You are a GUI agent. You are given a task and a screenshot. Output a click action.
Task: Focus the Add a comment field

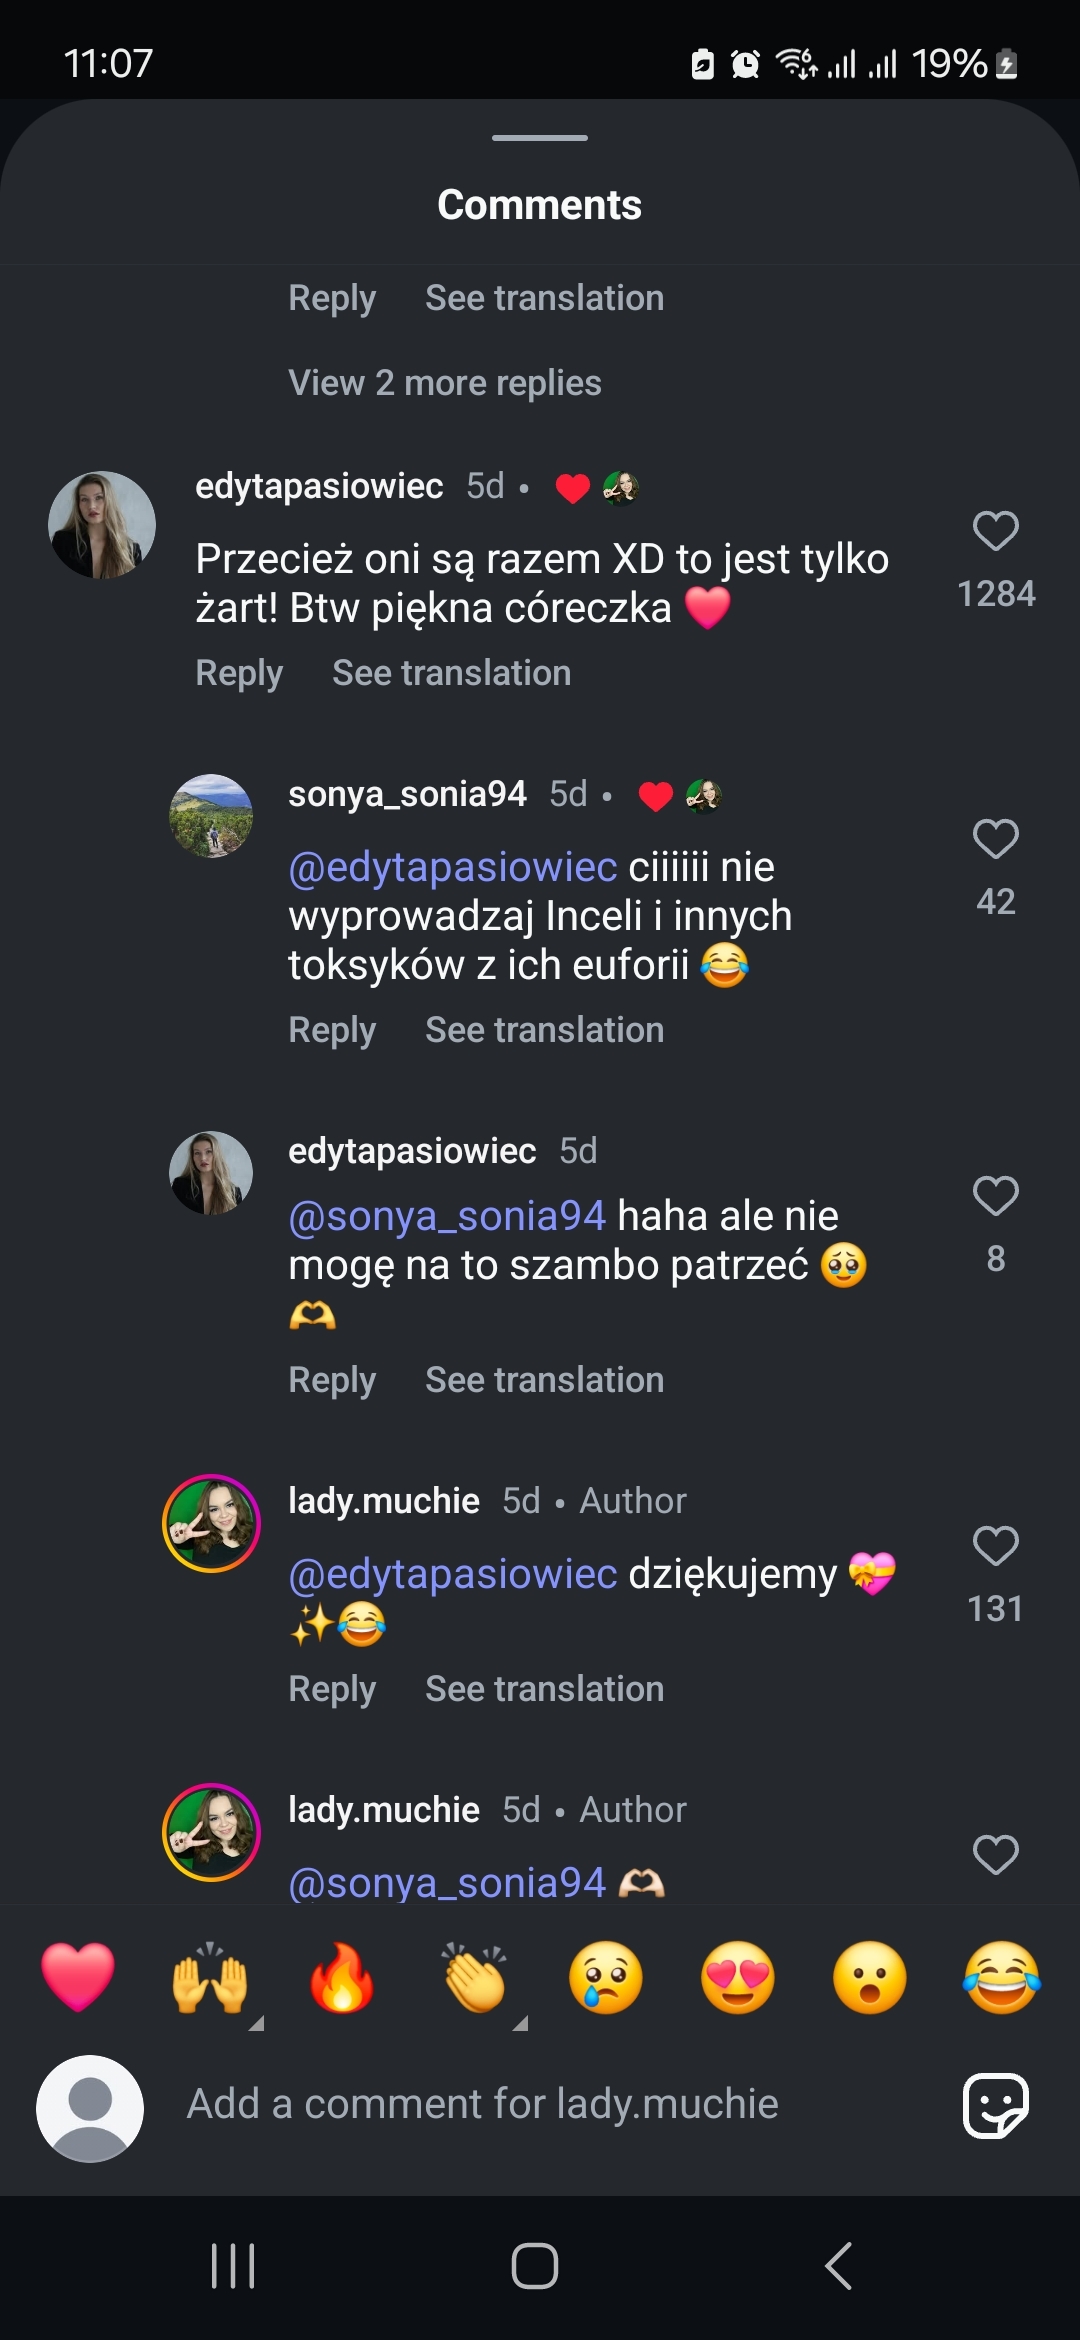(482, 2105)
